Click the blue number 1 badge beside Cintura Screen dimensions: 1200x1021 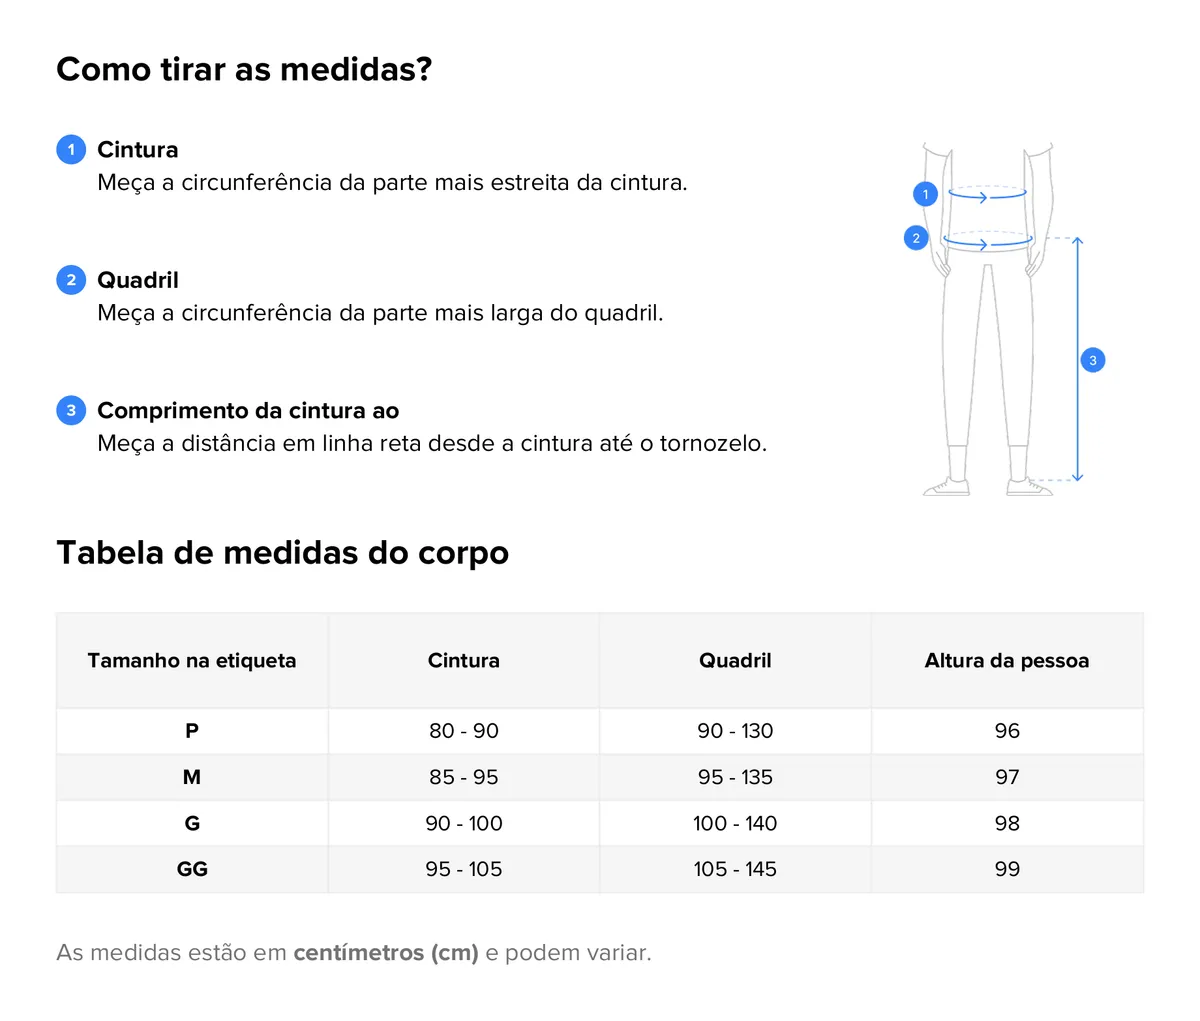(71, 150)
